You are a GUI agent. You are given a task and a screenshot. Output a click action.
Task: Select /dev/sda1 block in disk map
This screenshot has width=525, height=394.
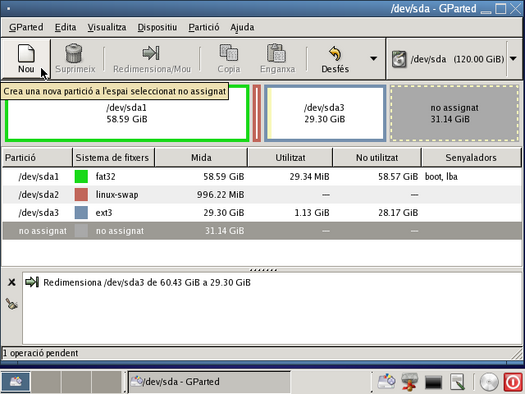pyautogui.click(x=127, y=113)
